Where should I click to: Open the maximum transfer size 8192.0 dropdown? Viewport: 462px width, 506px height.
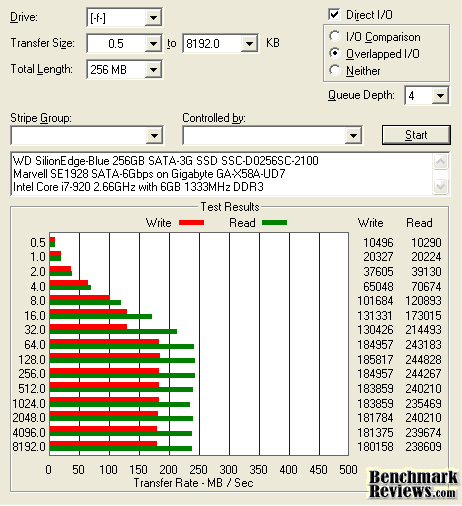(x=249, y=44)
